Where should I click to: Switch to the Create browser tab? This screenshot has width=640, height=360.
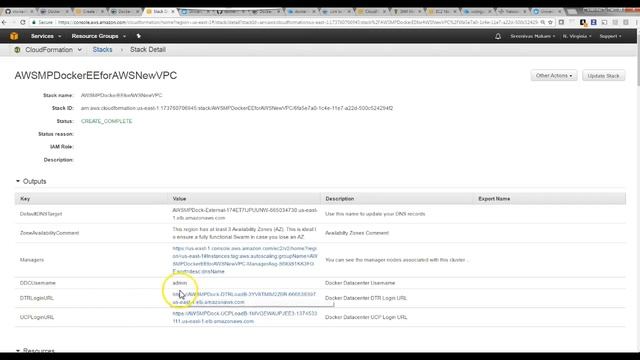(89, 11)
